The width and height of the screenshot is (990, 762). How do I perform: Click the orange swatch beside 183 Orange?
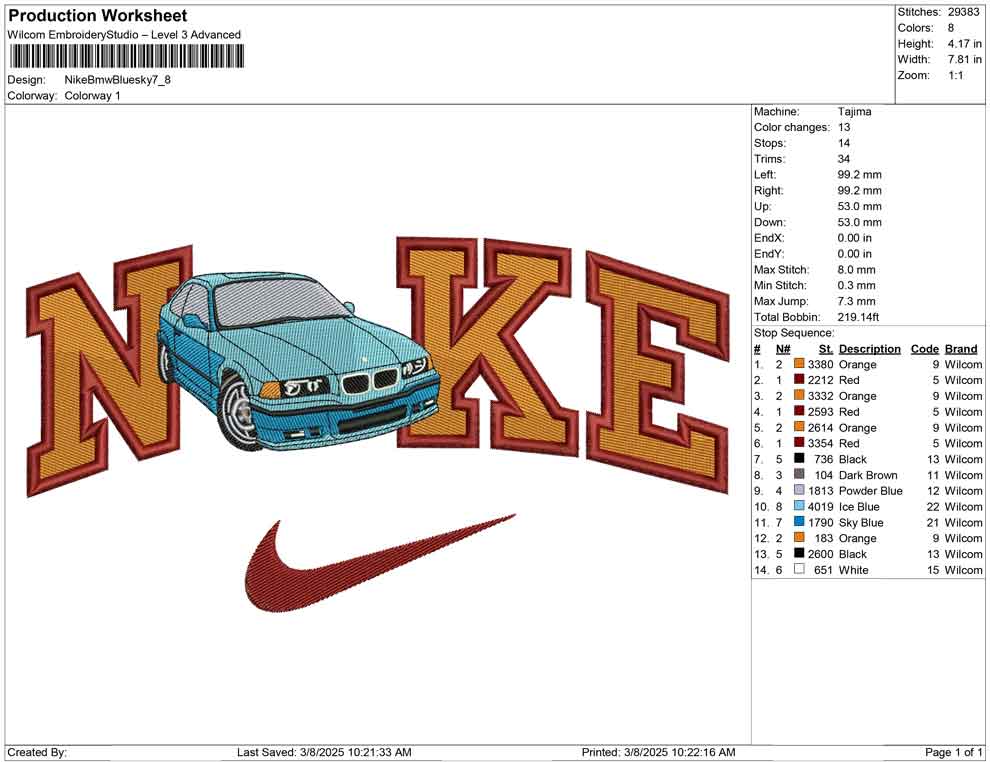click(x=799, y=537)
